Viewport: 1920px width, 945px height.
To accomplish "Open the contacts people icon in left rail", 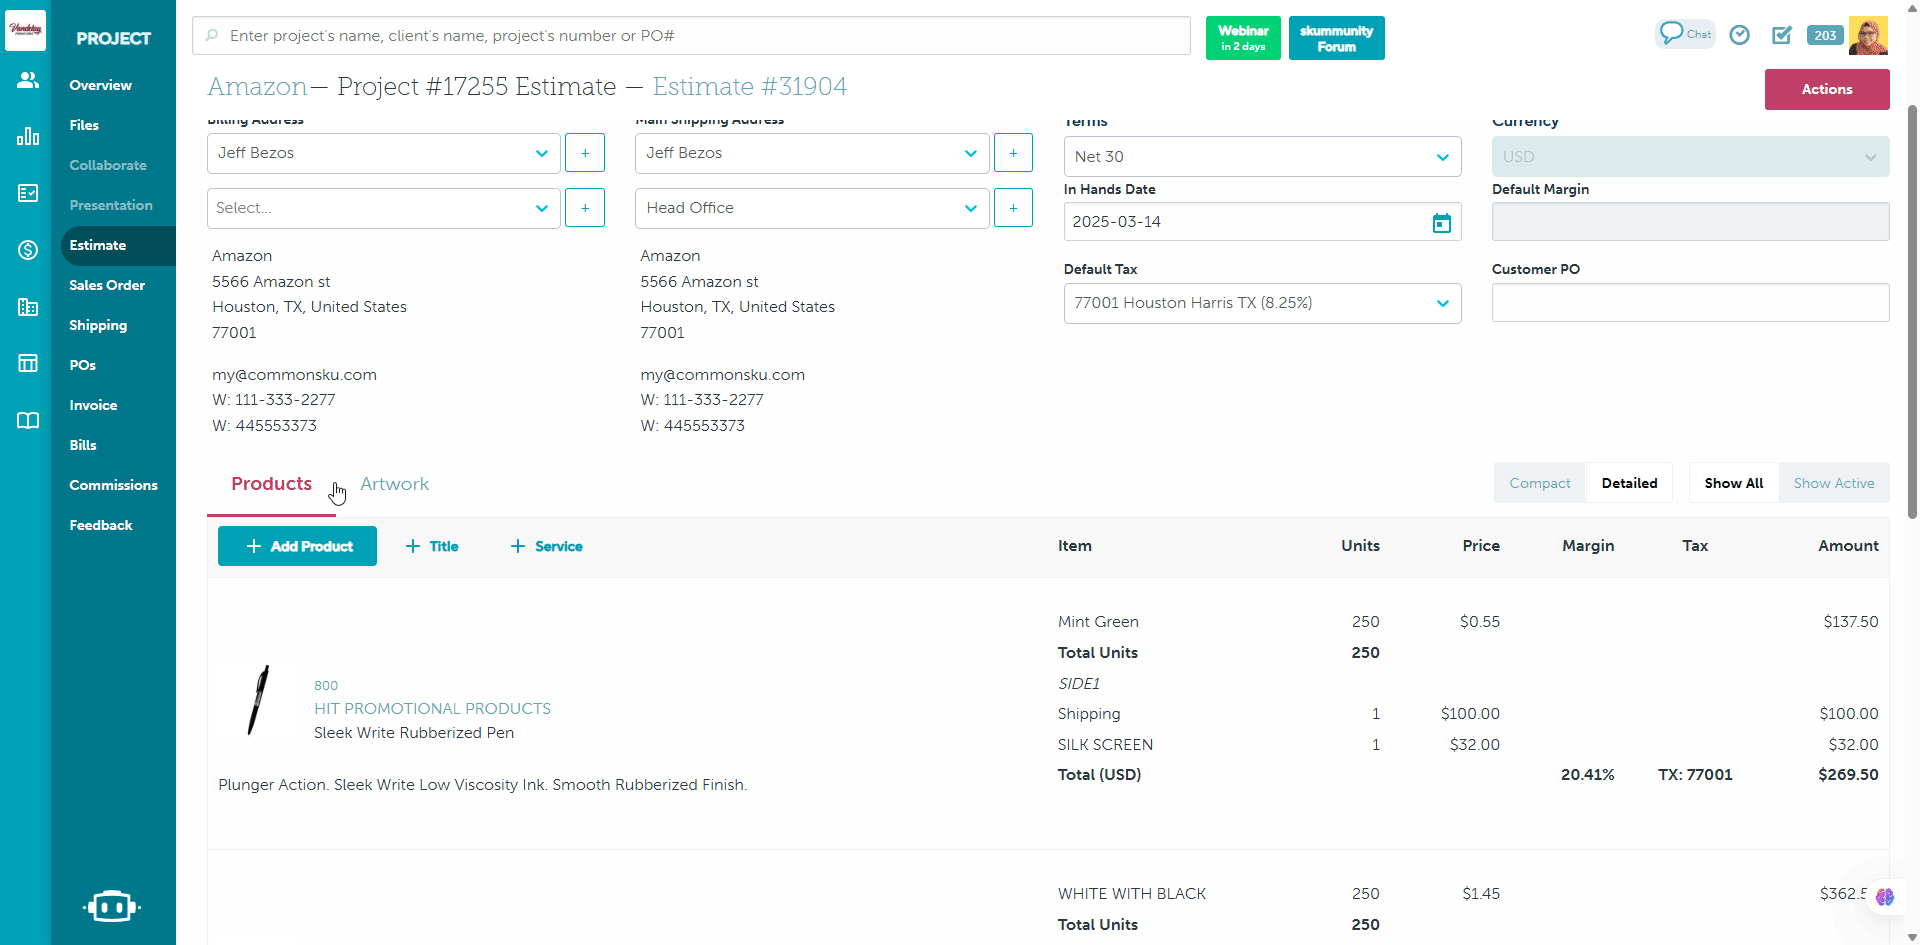I will pyautogui.click(x=27, y=80).
